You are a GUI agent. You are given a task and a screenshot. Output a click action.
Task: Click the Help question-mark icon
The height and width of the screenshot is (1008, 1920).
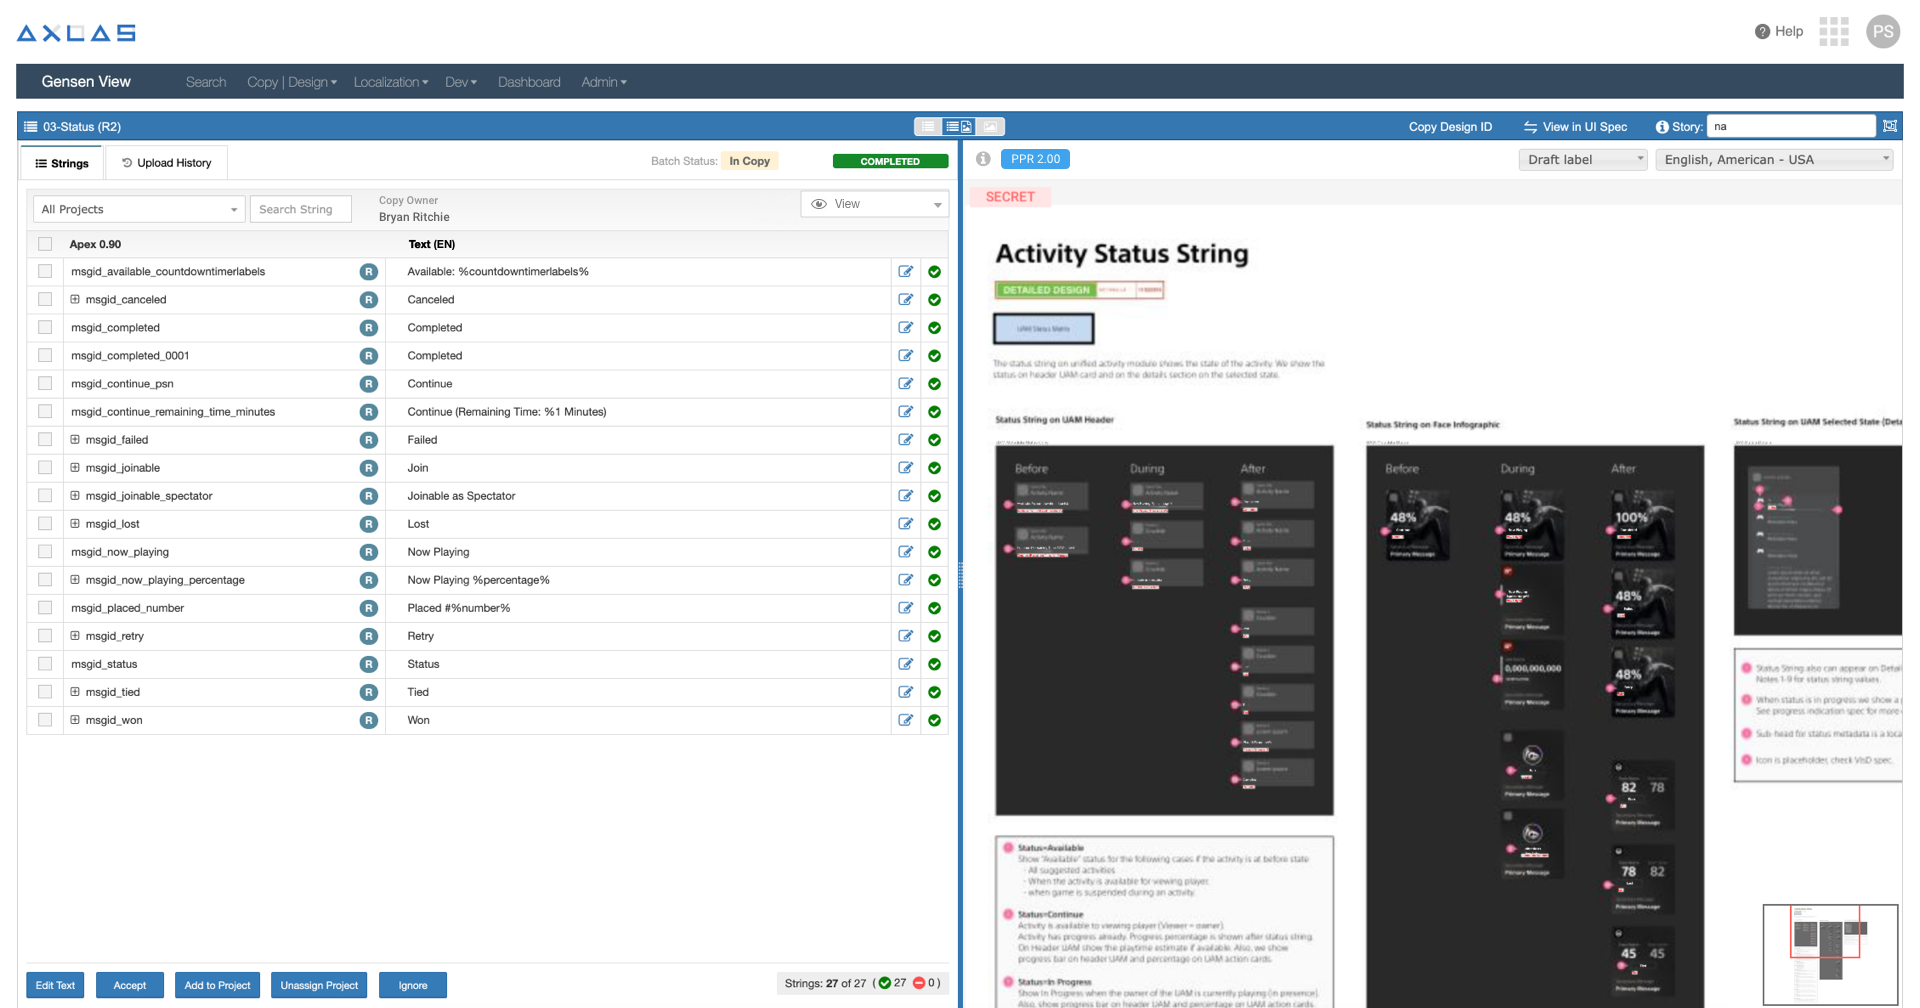pos(1762,32)
